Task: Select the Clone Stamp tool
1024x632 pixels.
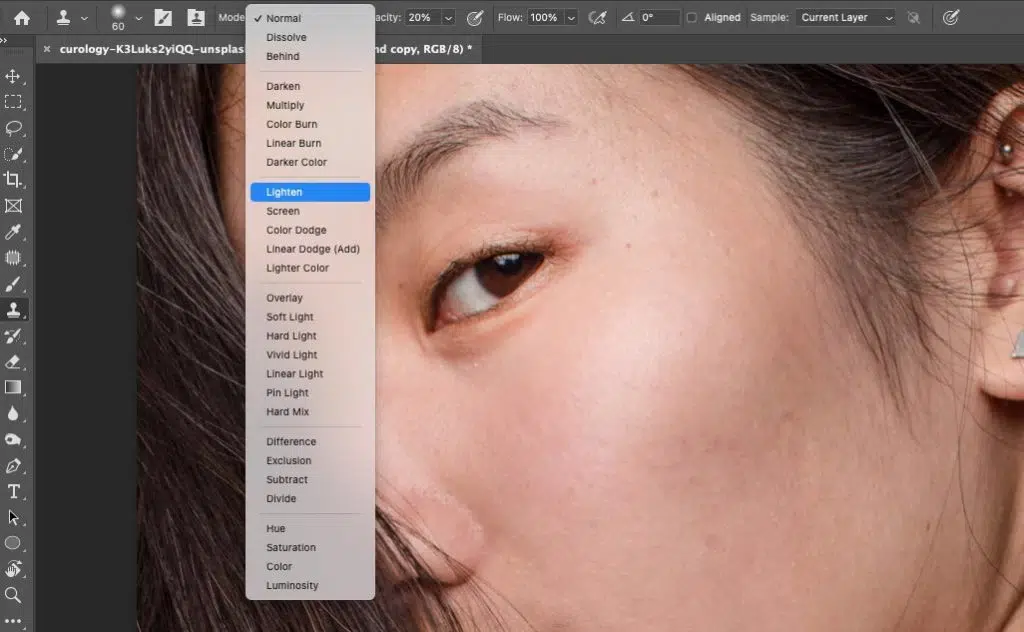Action: point(15,310)
